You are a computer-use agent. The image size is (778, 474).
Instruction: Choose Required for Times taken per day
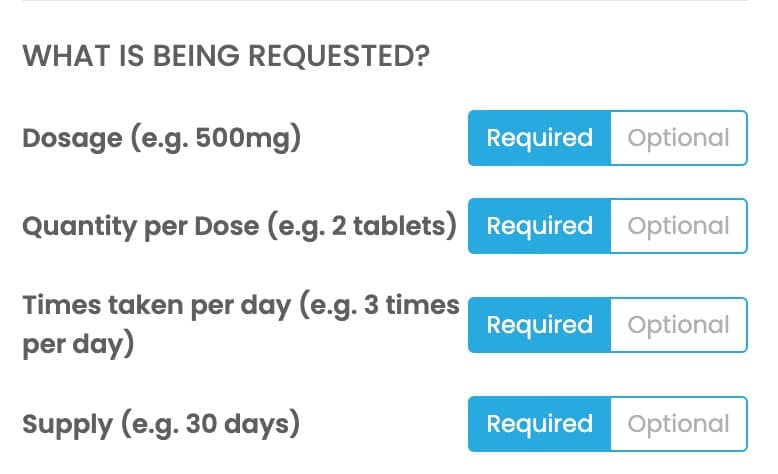[539, 325]
